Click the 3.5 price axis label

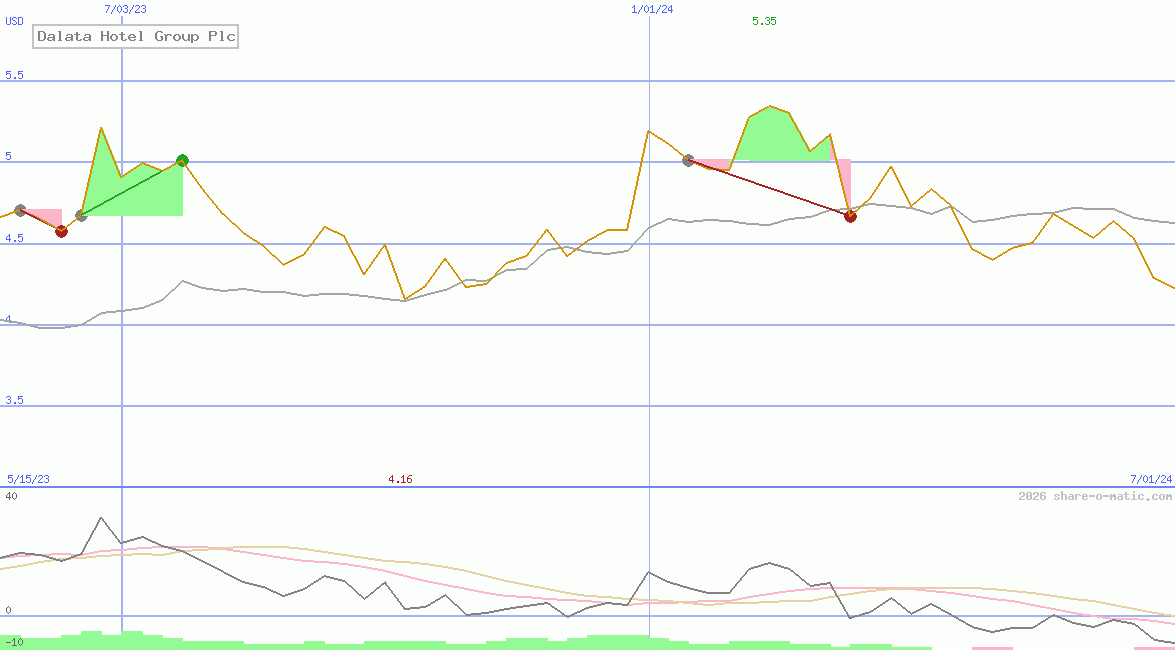click(14, 400)
